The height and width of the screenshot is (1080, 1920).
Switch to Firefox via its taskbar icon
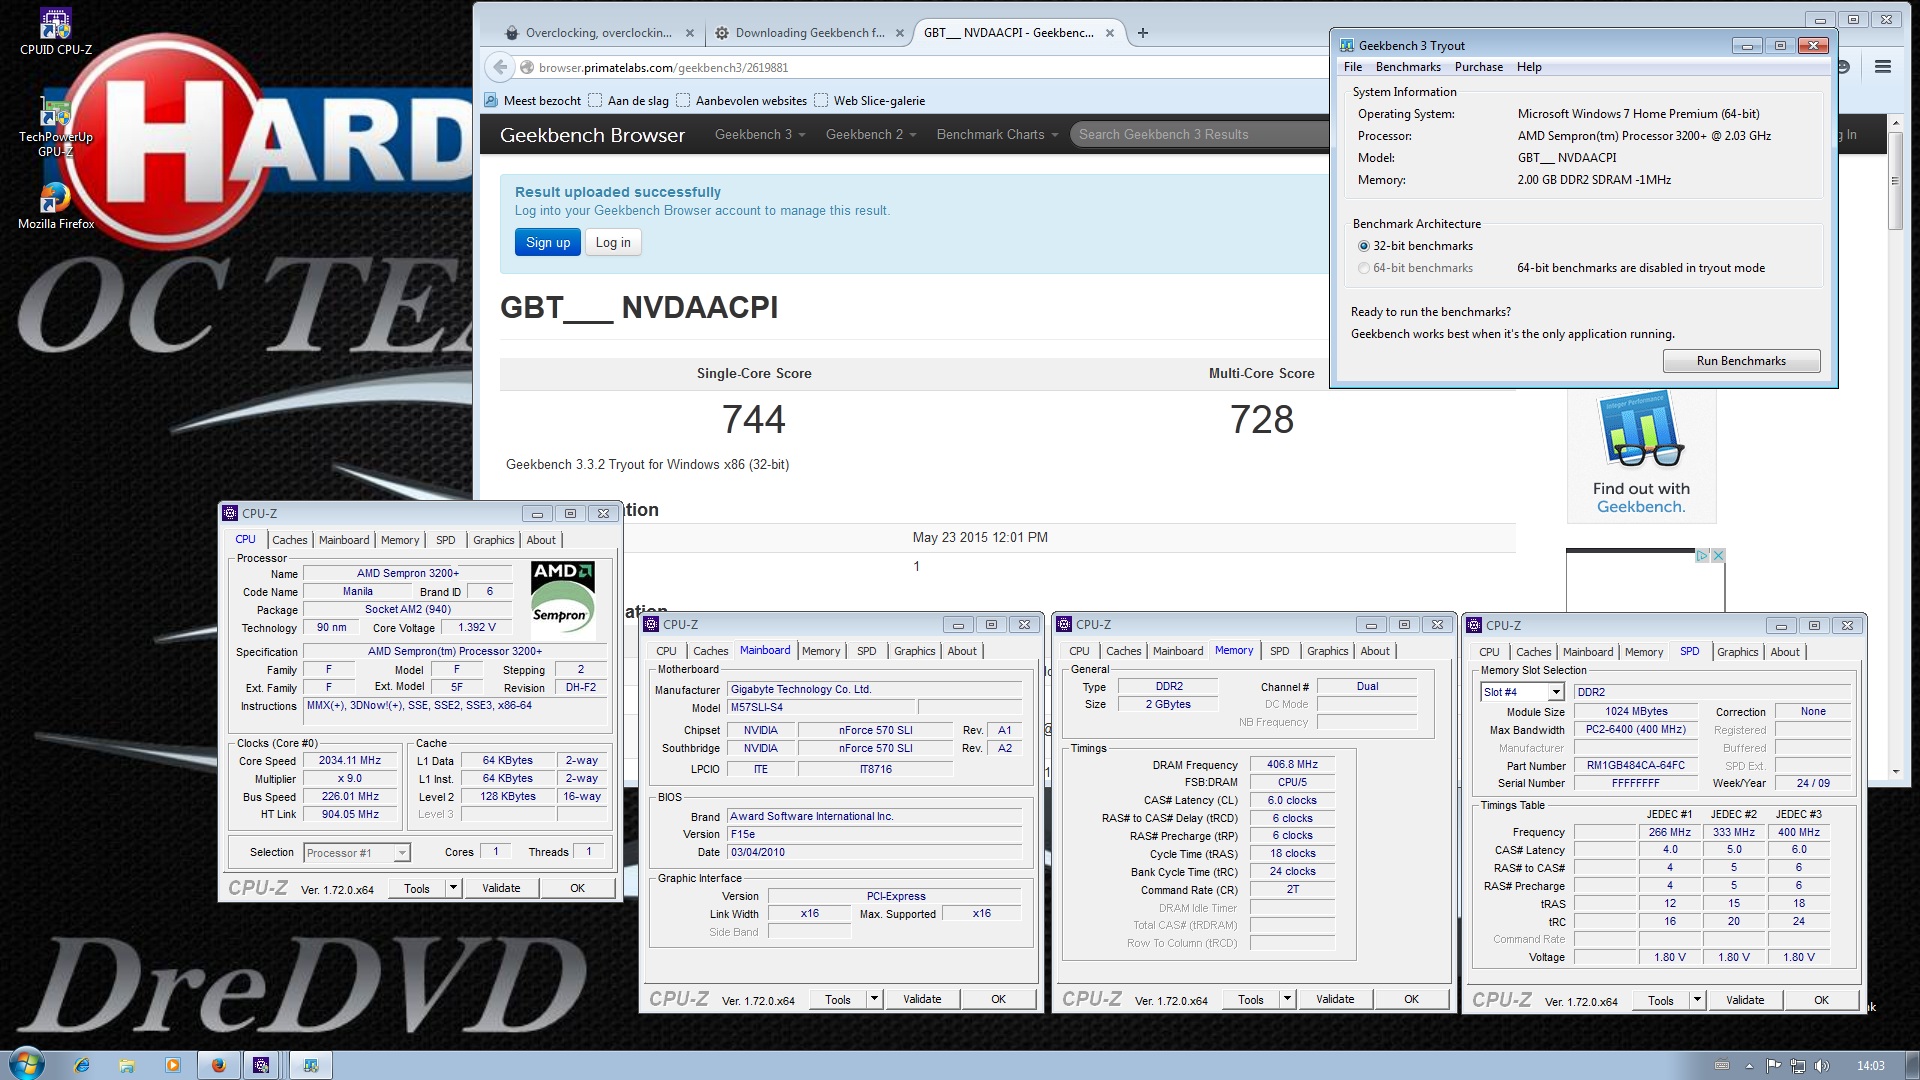point(218,1065)
